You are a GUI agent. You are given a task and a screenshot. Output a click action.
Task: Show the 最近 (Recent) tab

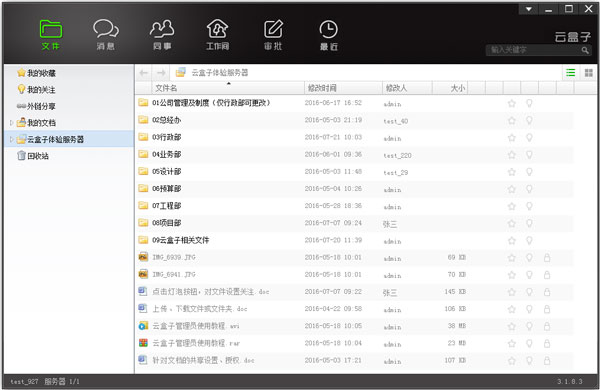pyautogui.click(x=328, y=35)
